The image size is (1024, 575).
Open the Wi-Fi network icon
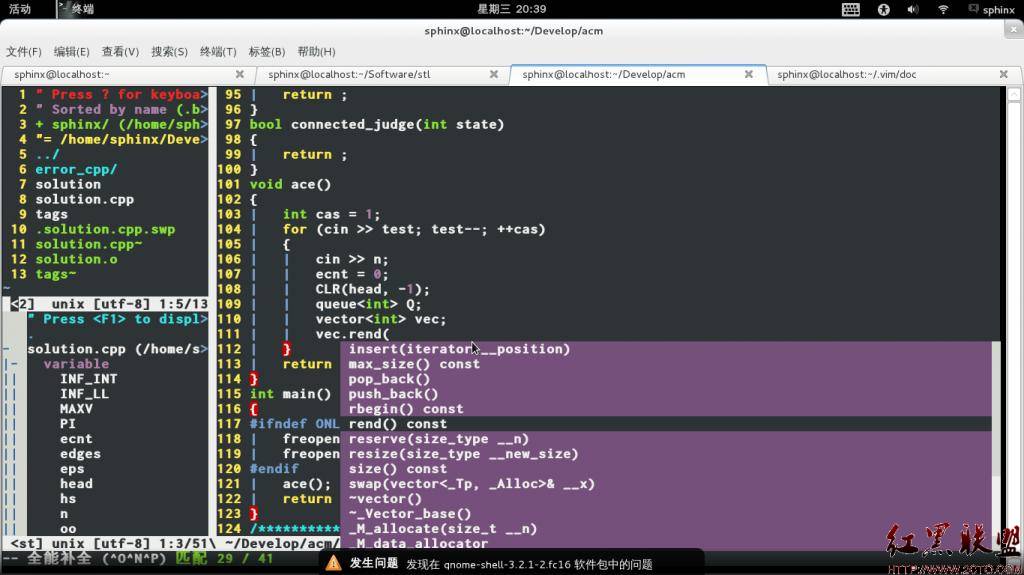click(x=942, y=9)
